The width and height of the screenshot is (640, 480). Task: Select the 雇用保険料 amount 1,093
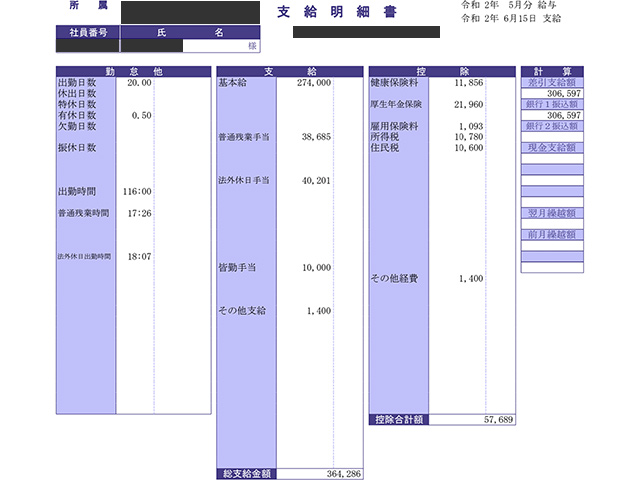tap(470, 126)
